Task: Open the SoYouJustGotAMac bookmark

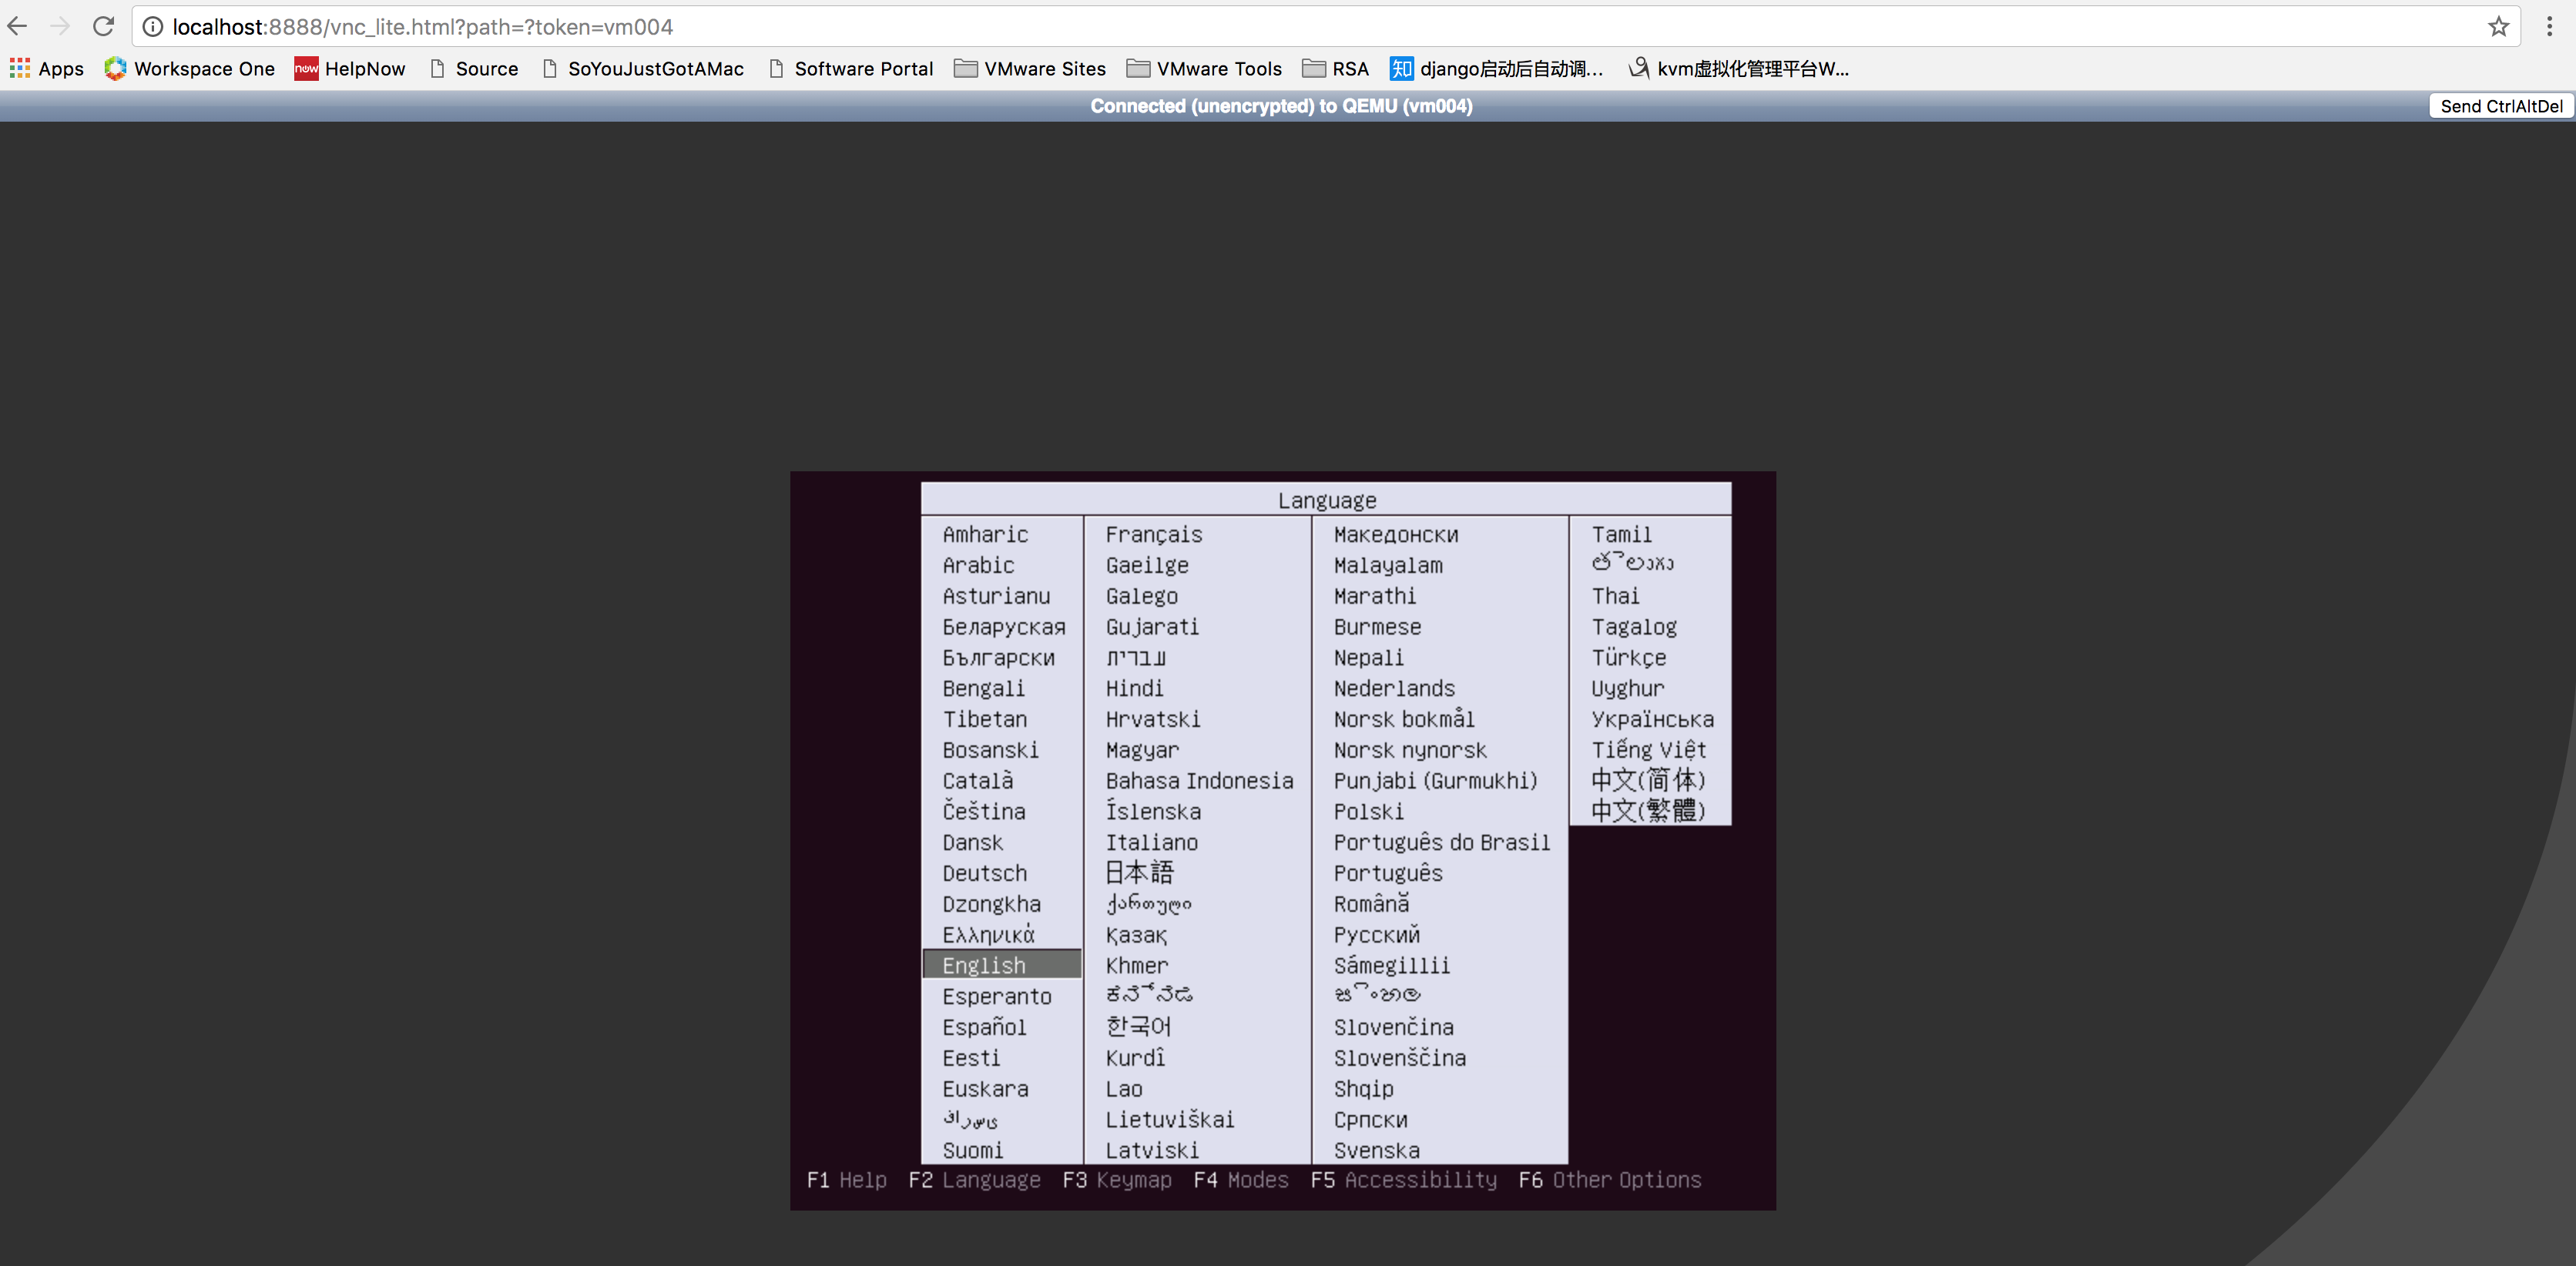Action: (643, 69)
